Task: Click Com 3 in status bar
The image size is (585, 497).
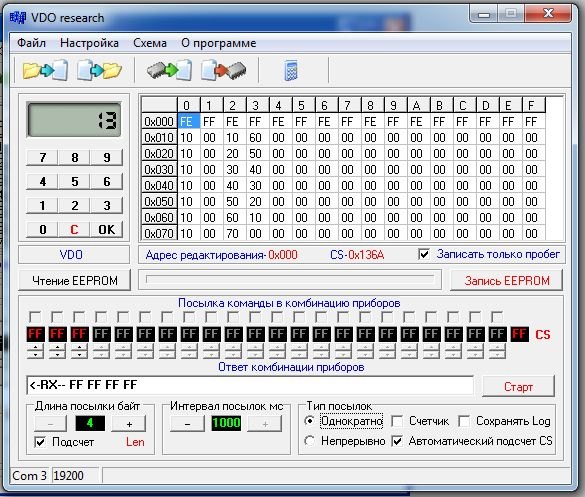Action: pos(29,476)
